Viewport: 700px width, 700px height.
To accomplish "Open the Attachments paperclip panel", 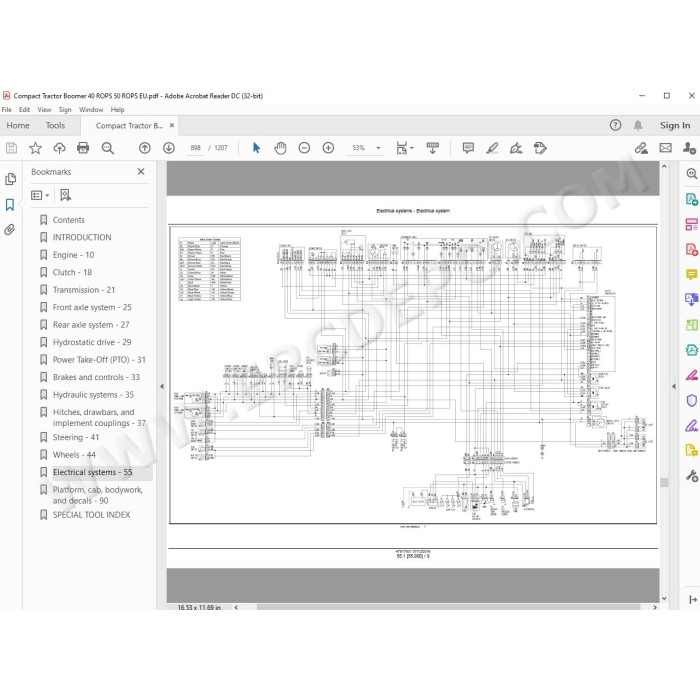I will 10,229.
